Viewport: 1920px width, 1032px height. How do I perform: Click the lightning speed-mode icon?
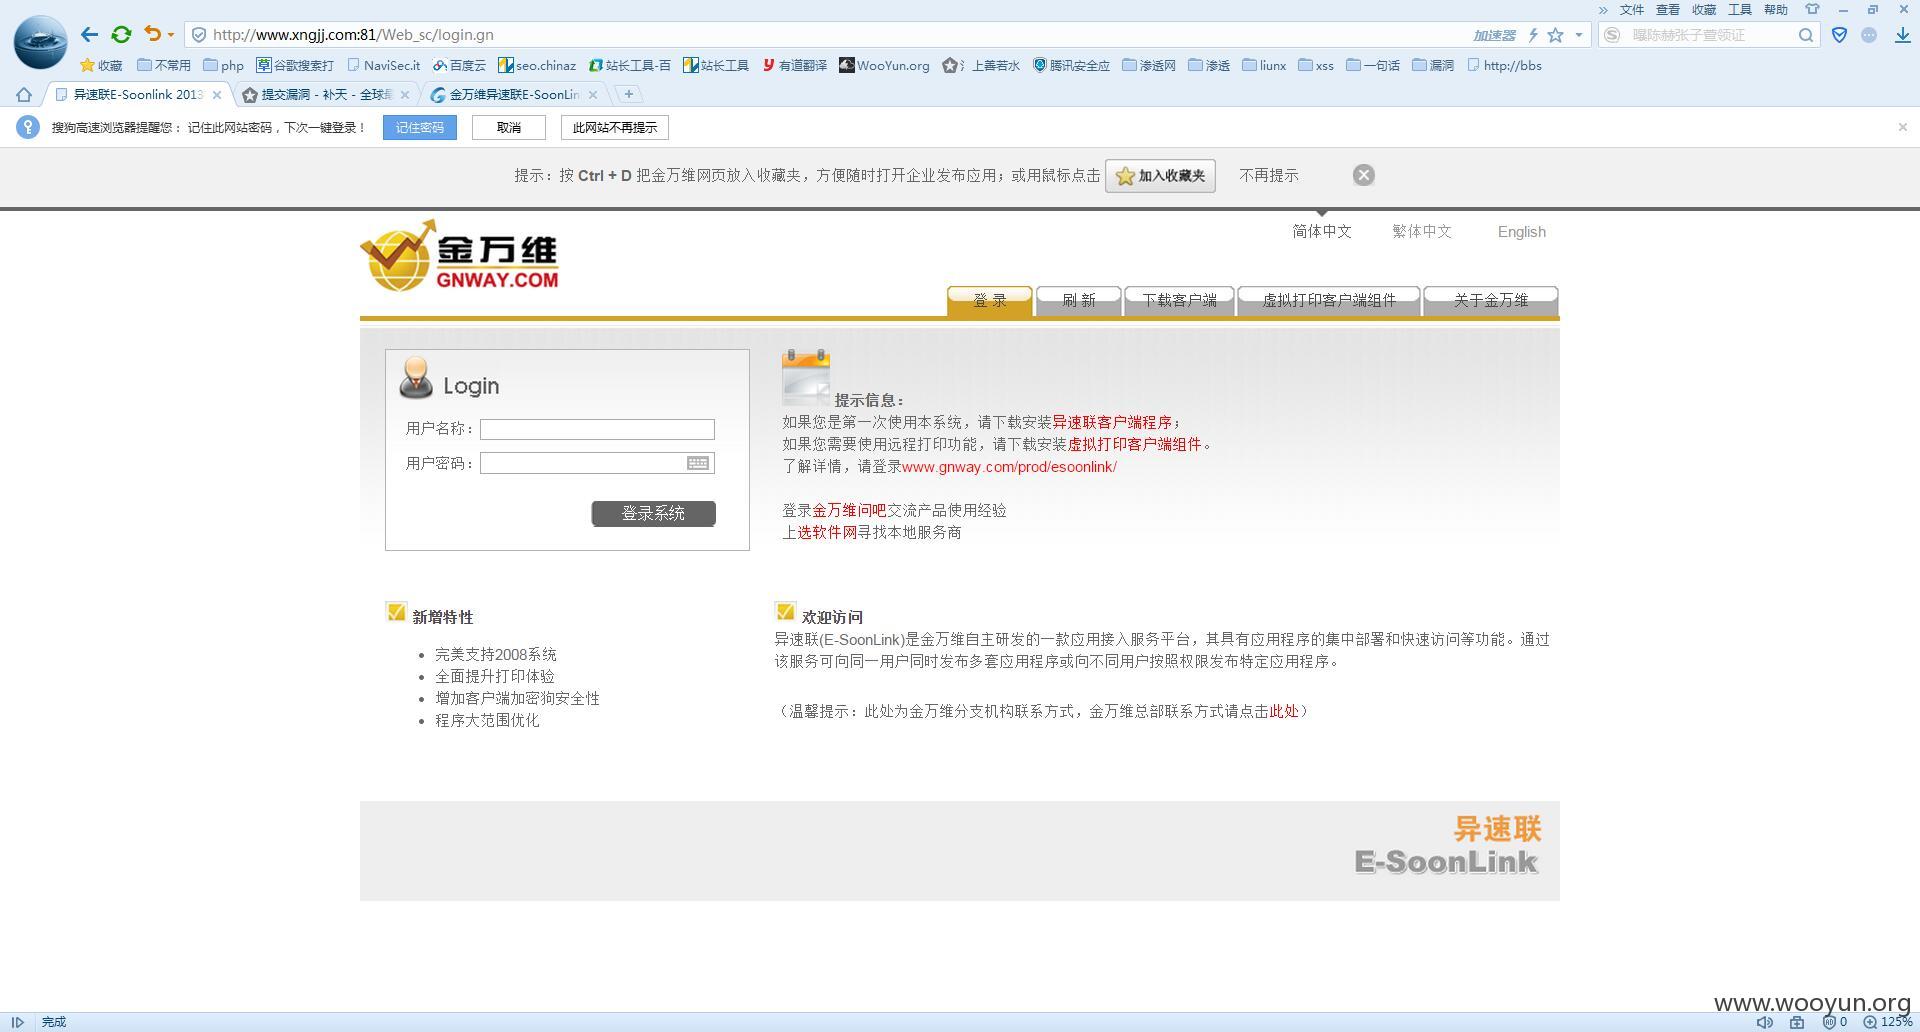click(x=1532, y=35)
